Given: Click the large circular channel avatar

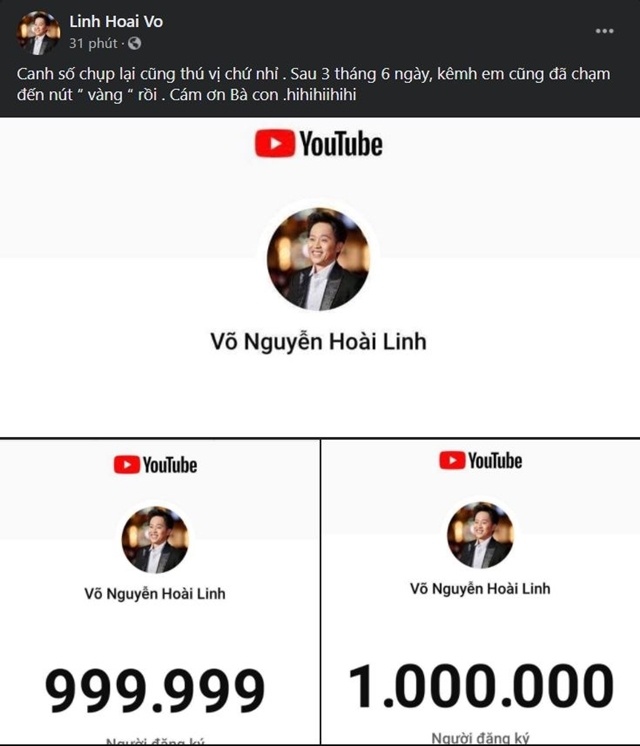Looking at the screenshot, I should [318, 259].
